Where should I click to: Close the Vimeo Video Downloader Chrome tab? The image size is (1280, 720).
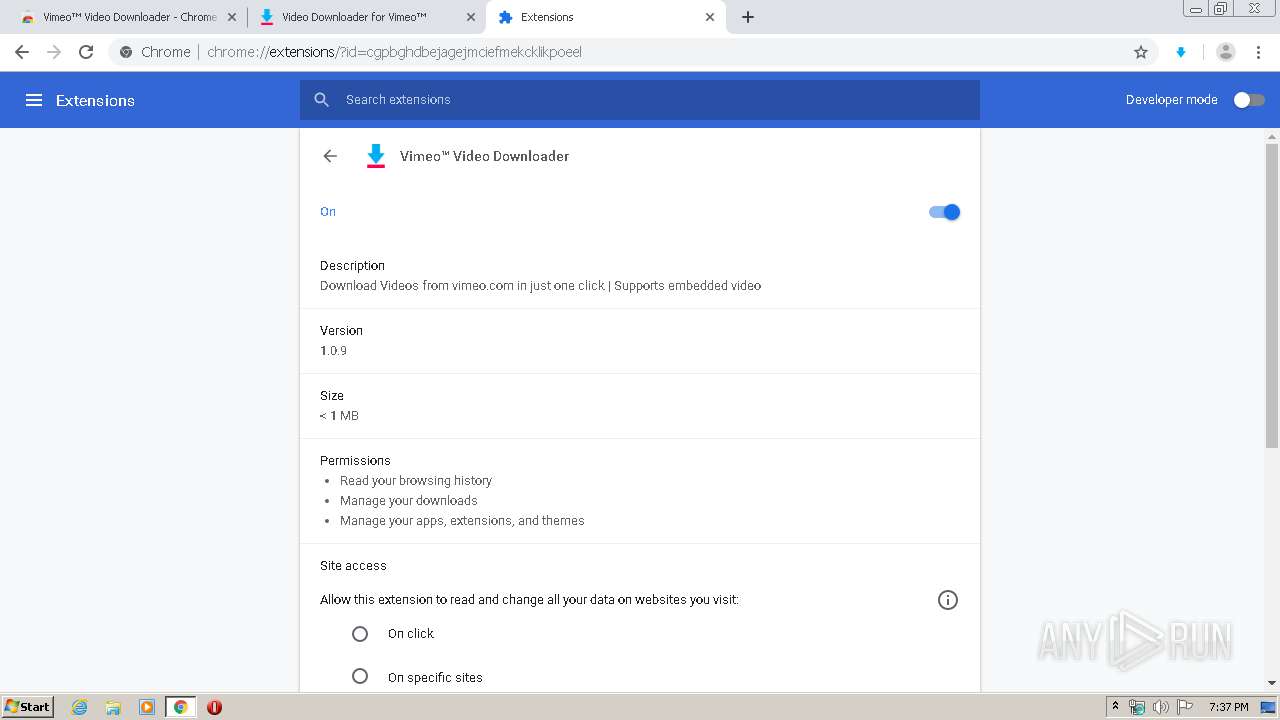click(x=232, y=17)
